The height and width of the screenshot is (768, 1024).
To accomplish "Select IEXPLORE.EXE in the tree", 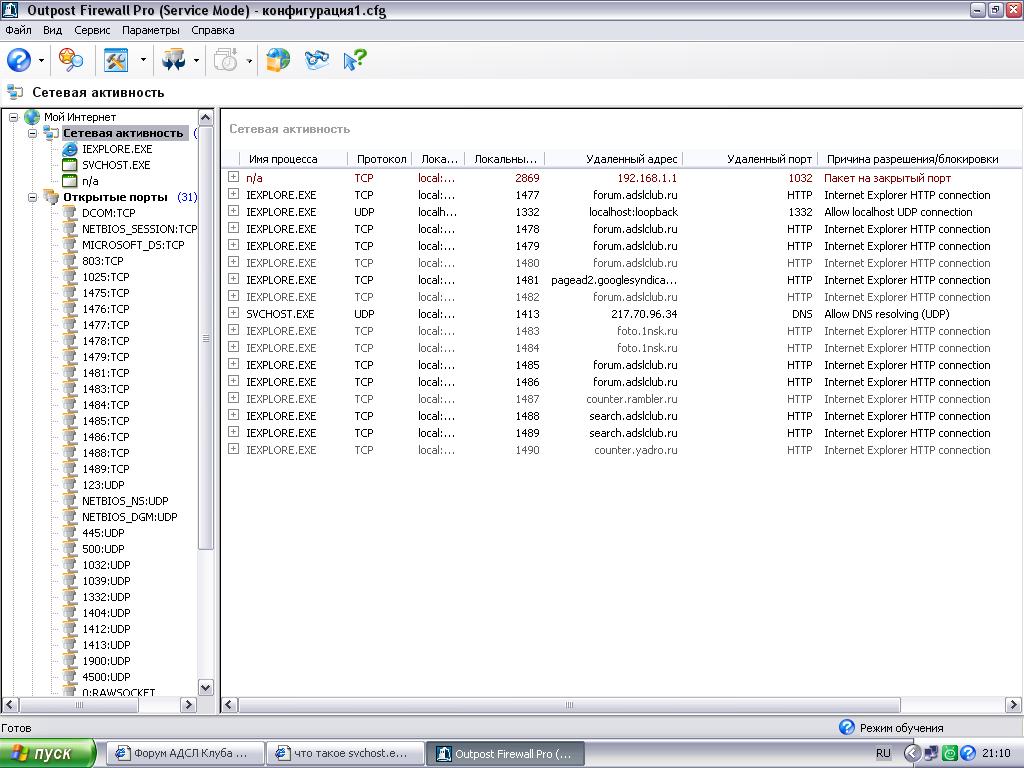I will pyautogui.click(x=117, y=149).
